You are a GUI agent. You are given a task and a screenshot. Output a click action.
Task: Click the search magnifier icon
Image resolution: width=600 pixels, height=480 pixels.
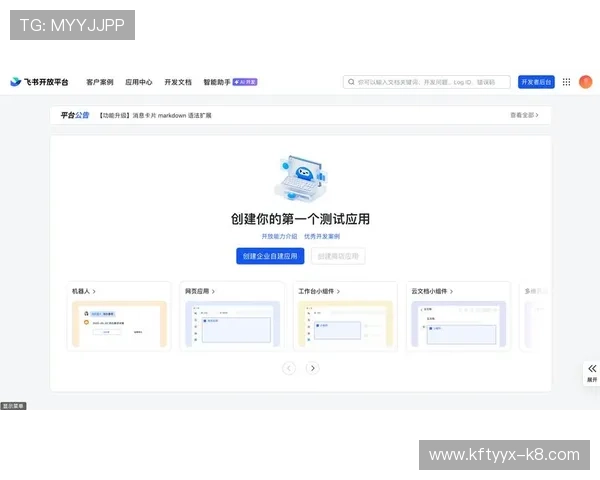(351, 82)
